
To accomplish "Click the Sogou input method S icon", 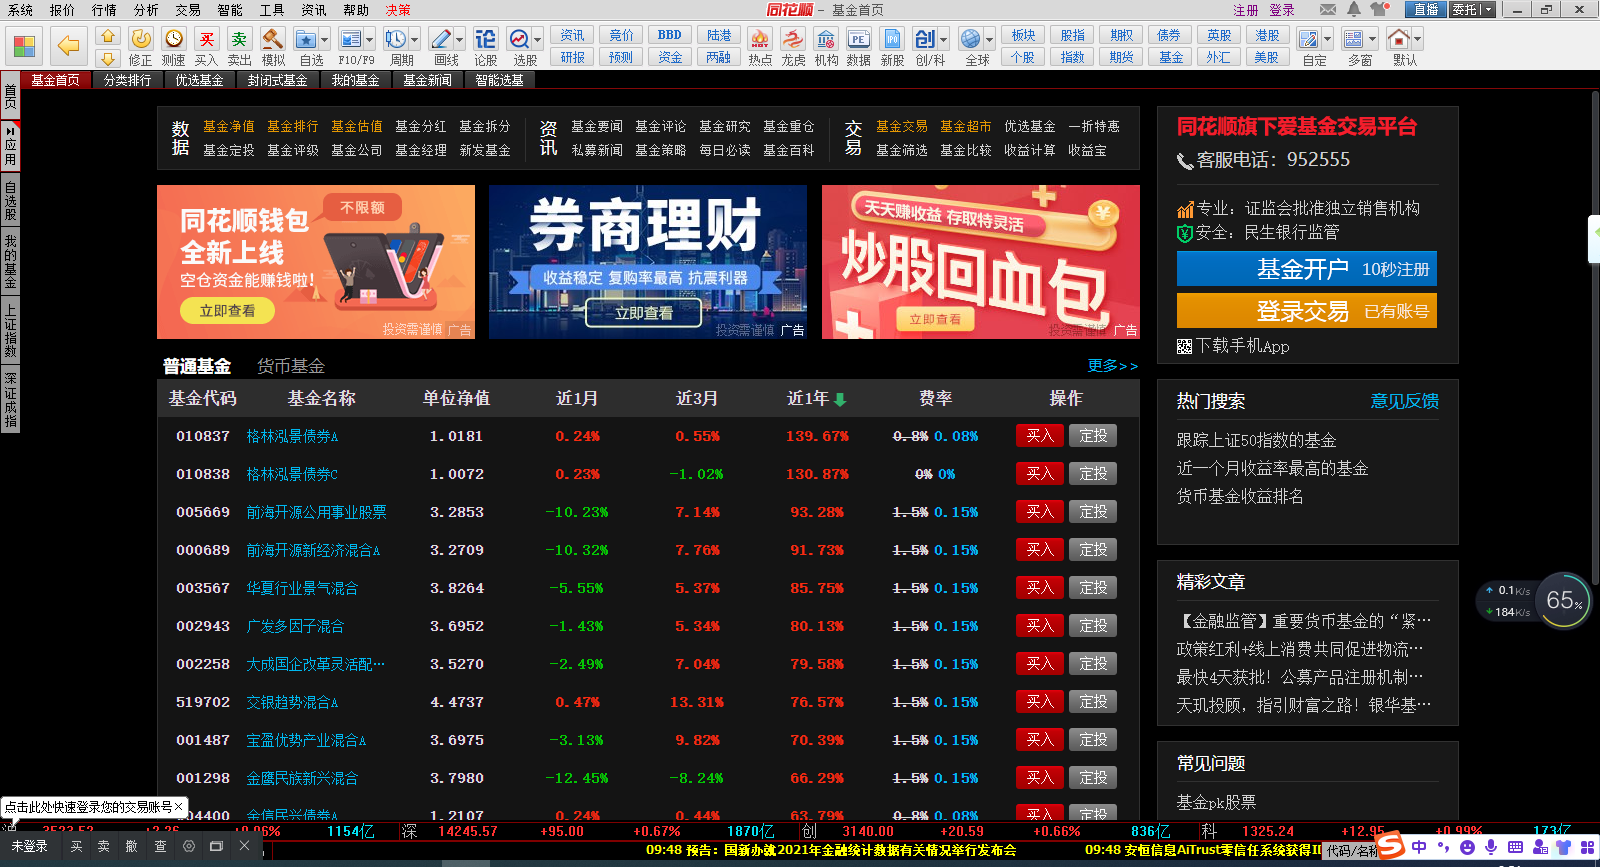I will [1391, 847].
